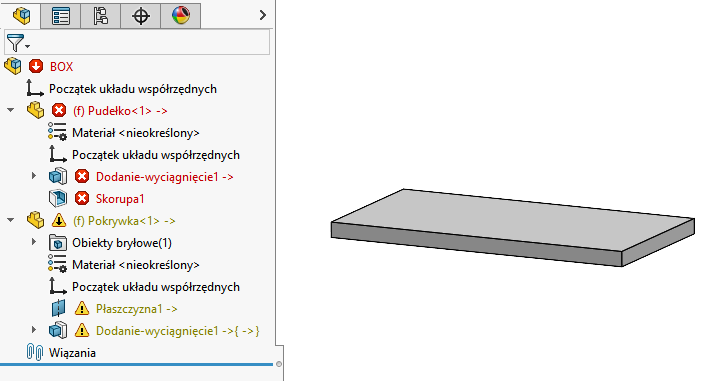Click the Skorupa1 shell feature icon
The height and width of the screenshot is (381, 723).
tap(58, 198)
